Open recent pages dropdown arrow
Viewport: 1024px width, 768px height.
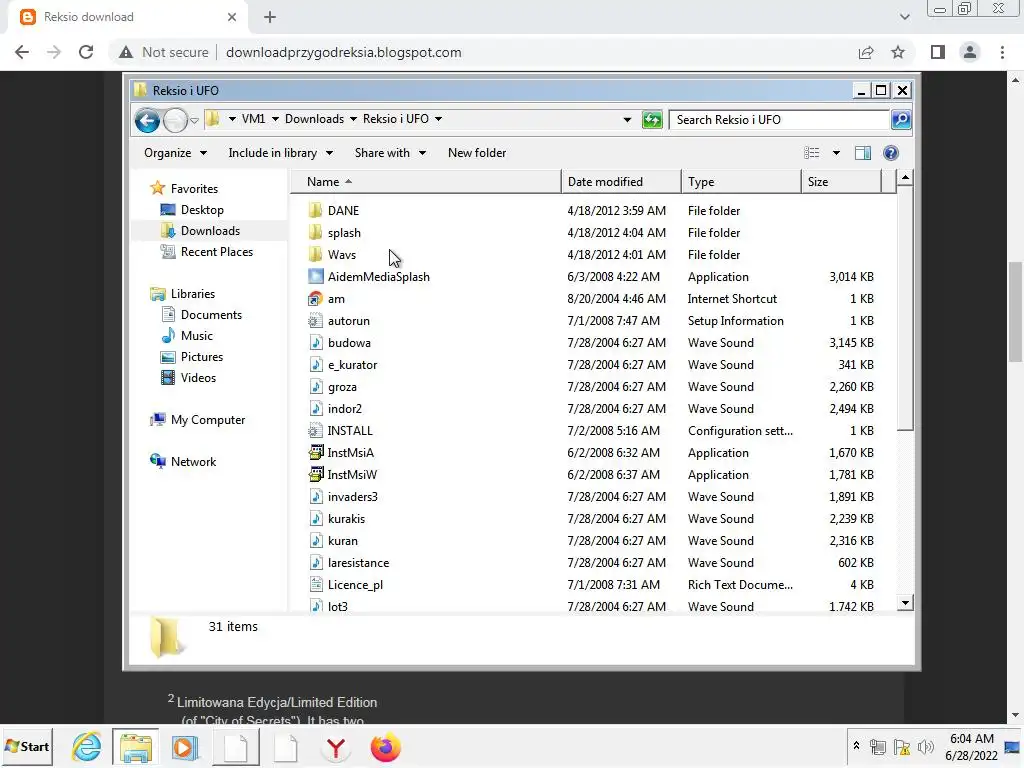point(194,121)
